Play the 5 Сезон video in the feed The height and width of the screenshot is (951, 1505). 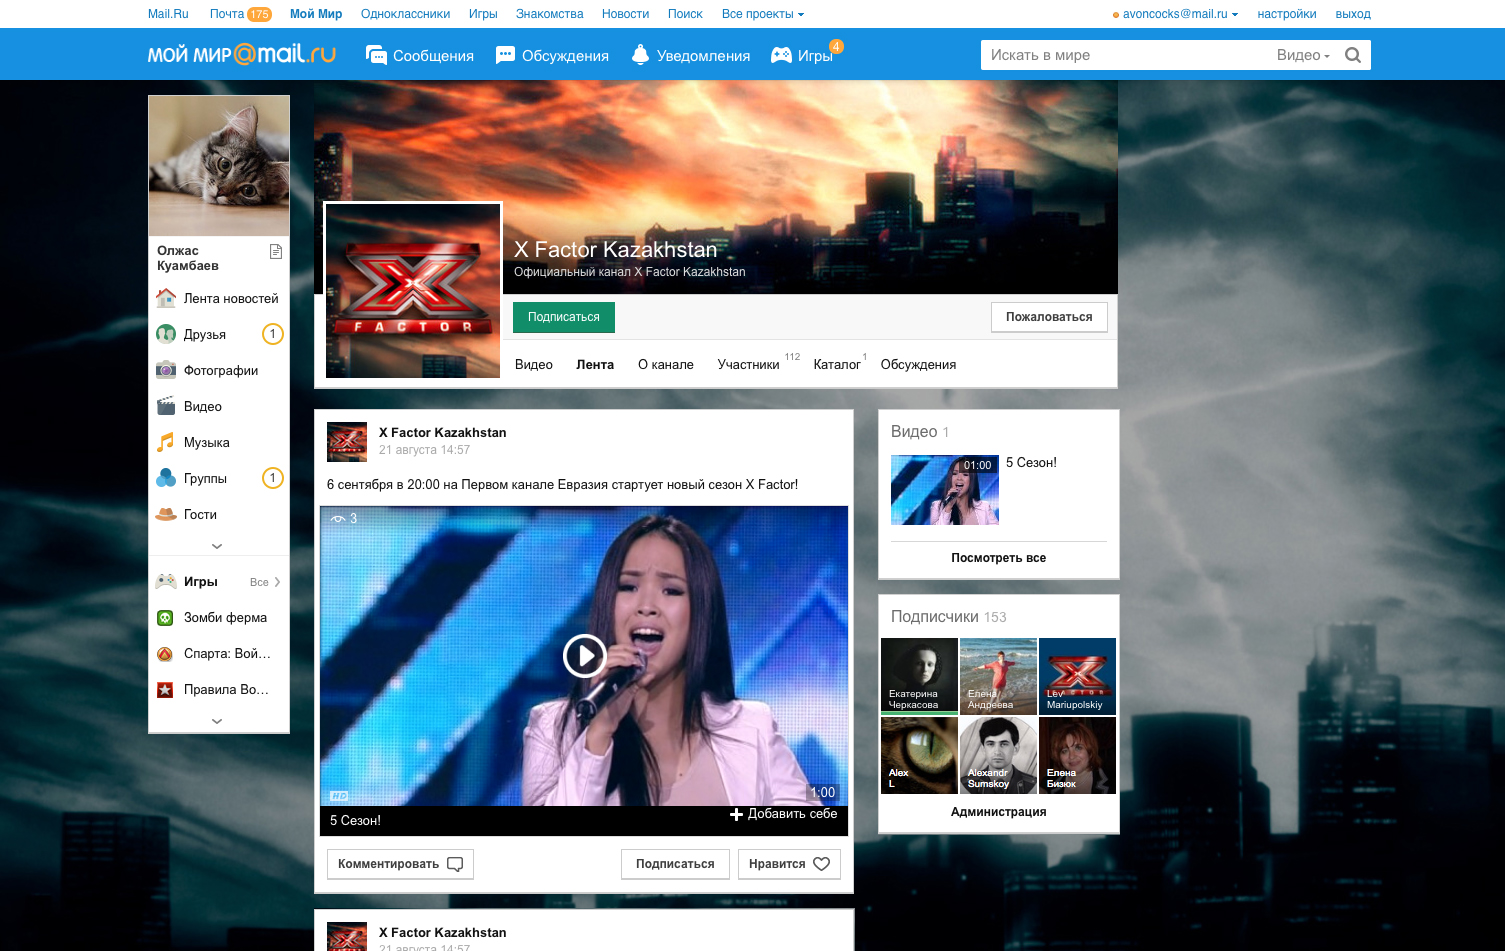(x=584, y=656)
